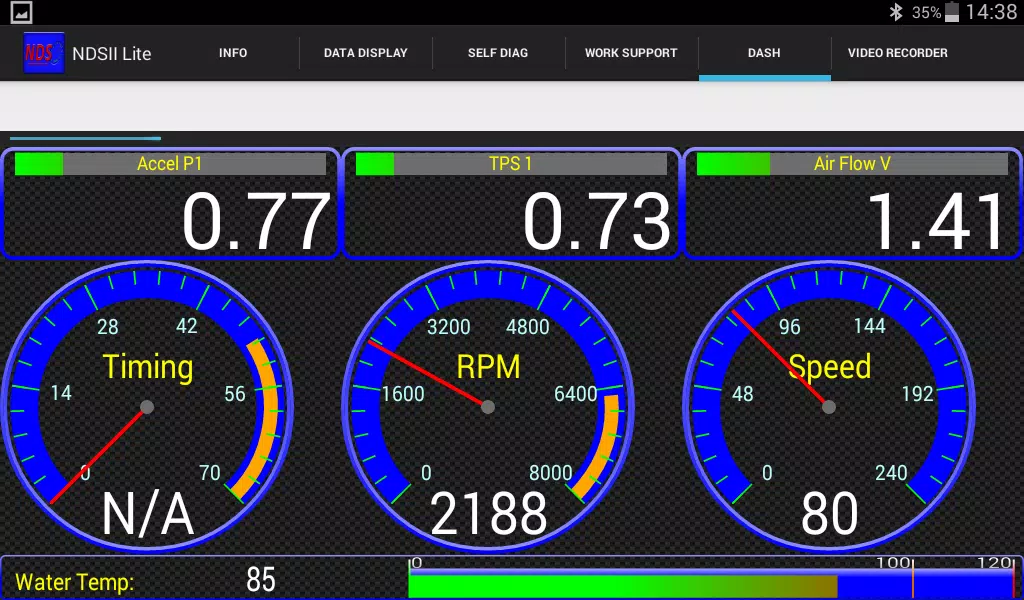Tap the Air Flow V value 1.41
The image size is (1024, 600).
936,222
